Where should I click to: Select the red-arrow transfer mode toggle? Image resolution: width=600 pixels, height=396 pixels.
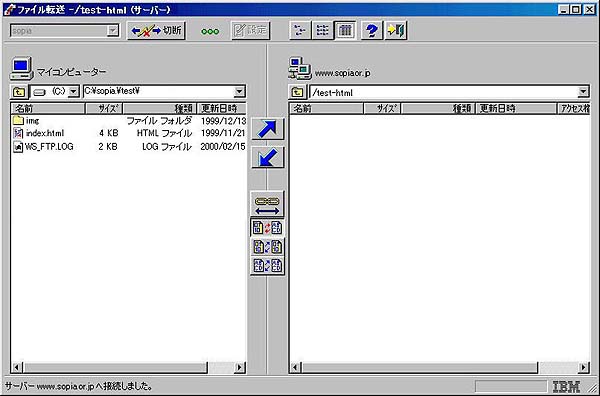(x=267, y=228)
